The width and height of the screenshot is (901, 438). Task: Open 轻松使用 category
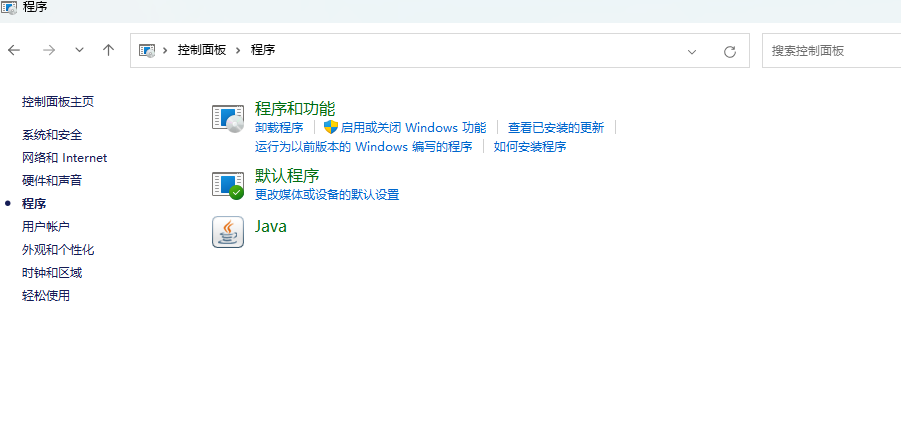(46, 295)
